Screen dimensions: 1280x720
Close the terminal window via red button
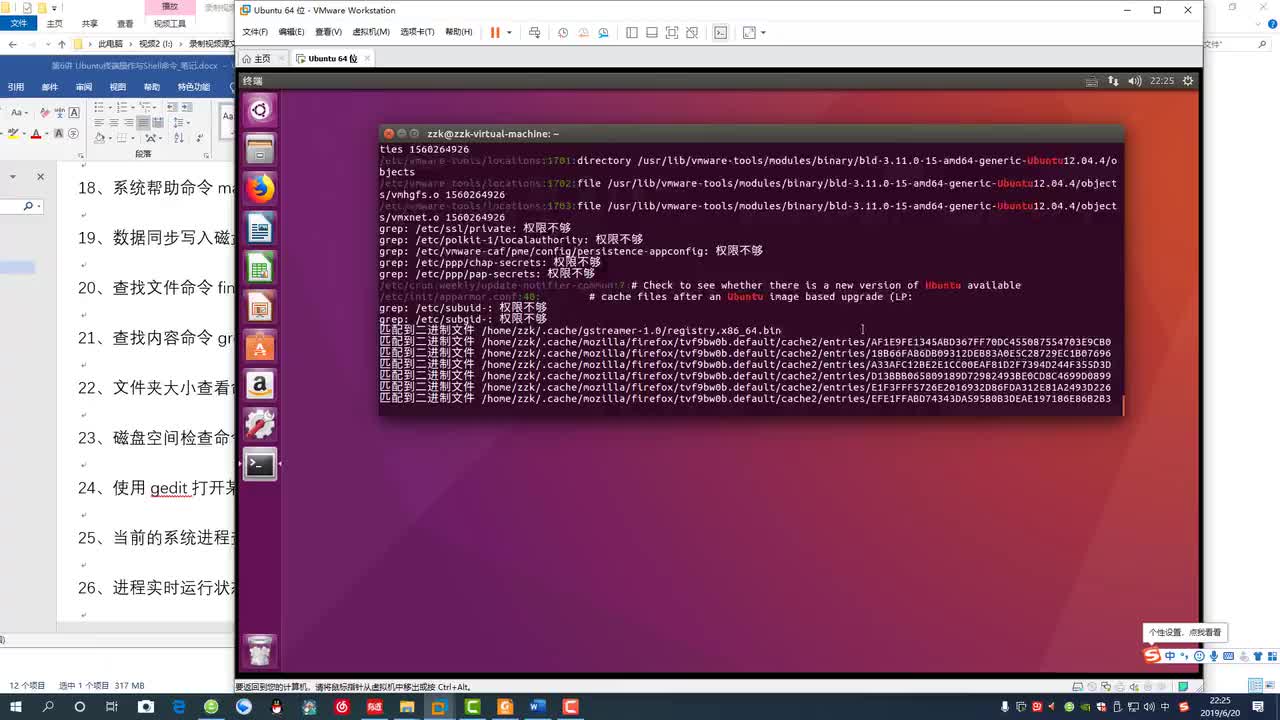pos(389,133)
